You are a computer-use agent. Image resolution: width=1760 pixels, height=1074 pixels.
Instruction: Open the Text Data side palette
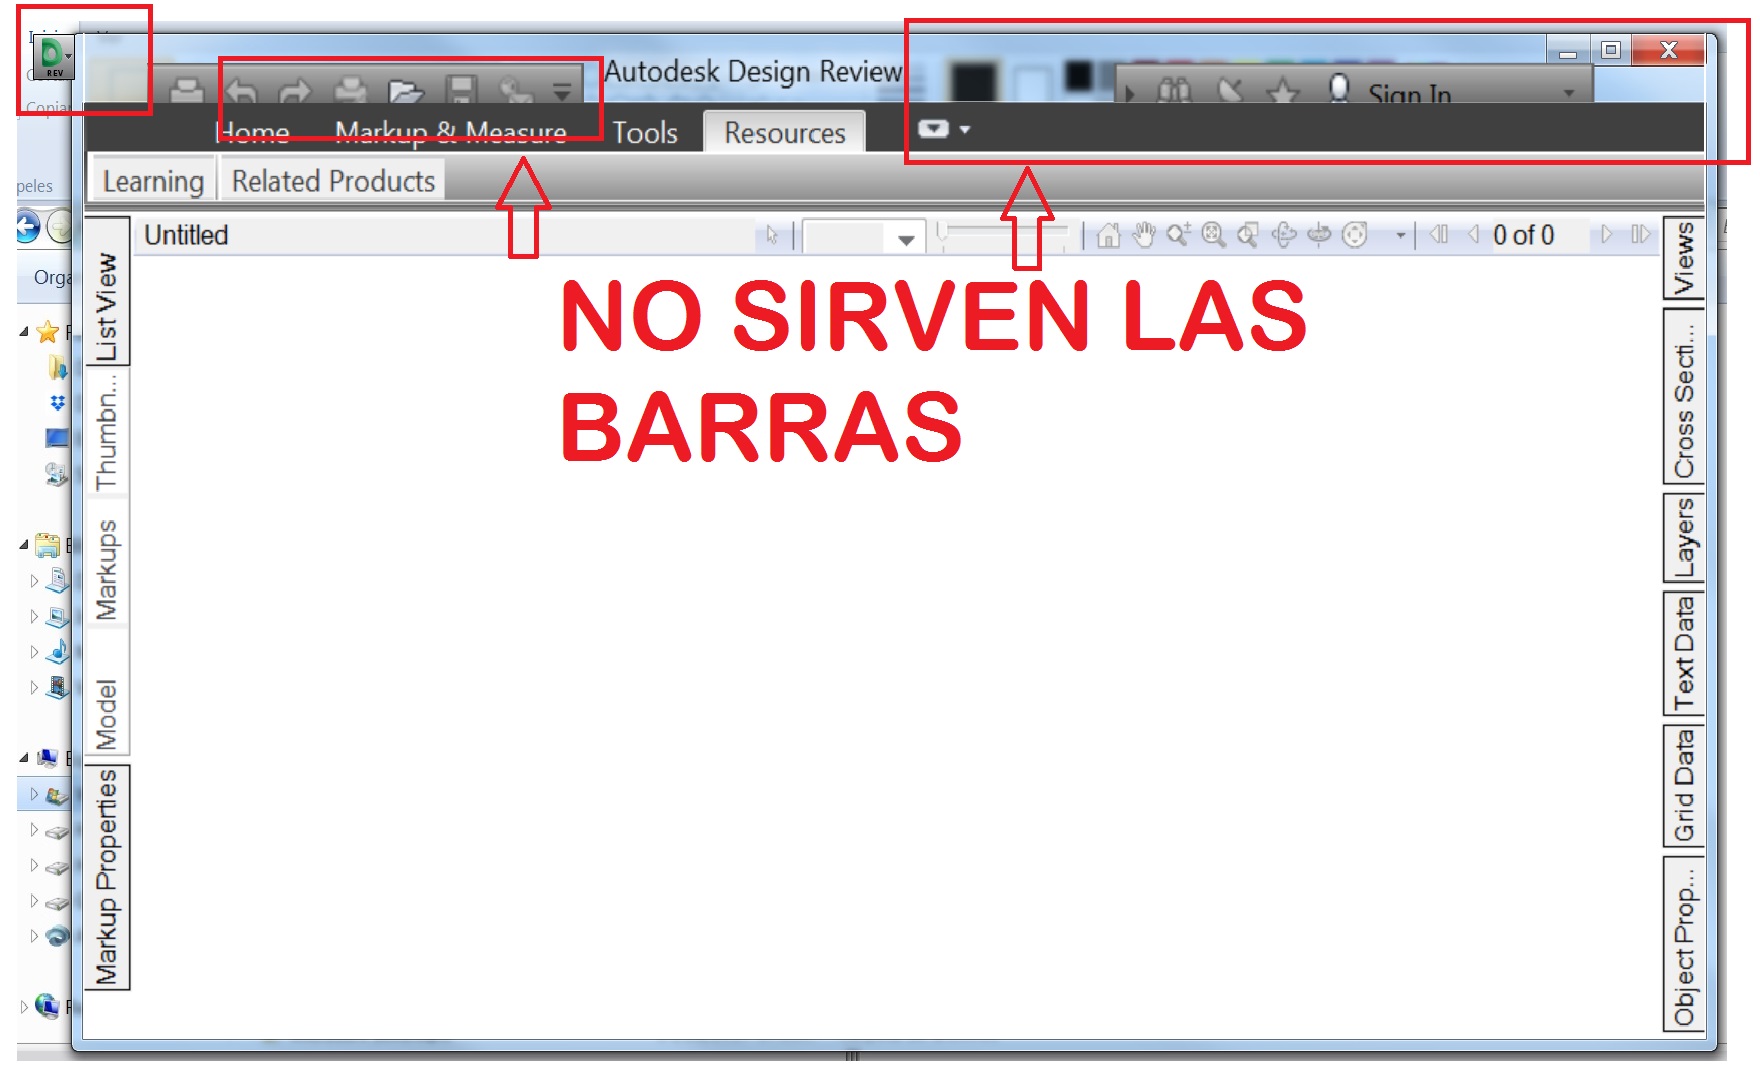tap(1684, 654)
